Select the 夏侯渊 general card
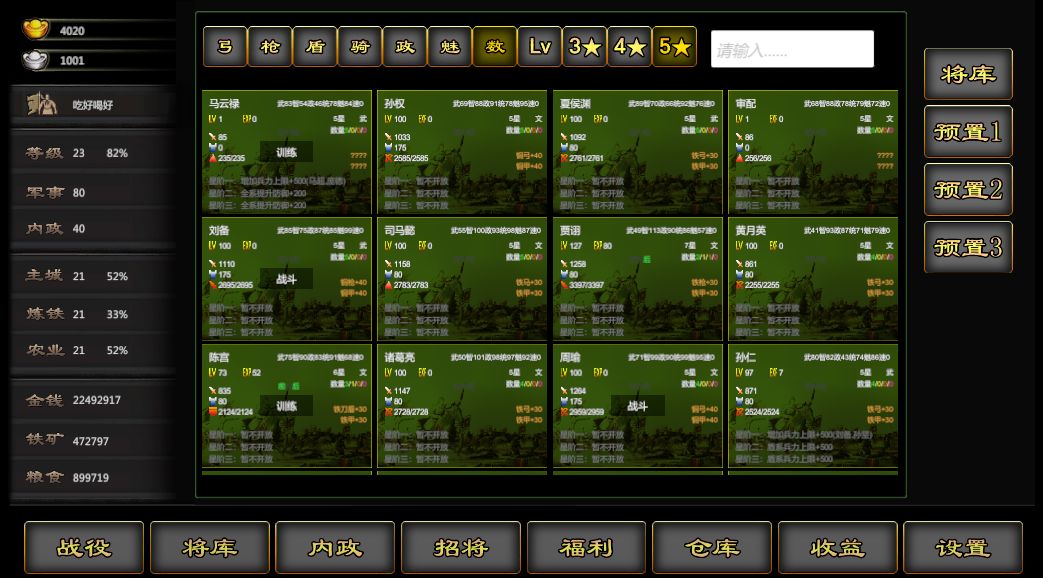The height and width of the screenshot is (578, 1043). pos(638,152)
